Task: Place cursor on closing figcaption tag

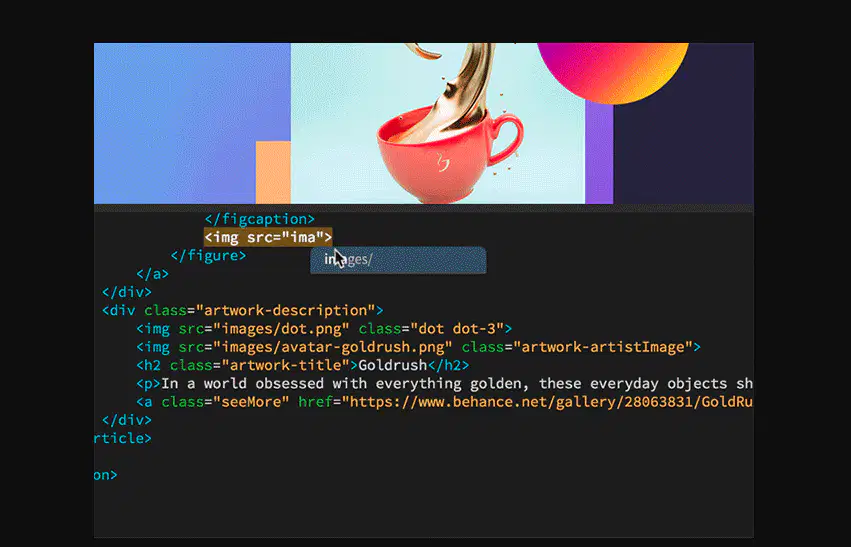Action: coord(259,219)
